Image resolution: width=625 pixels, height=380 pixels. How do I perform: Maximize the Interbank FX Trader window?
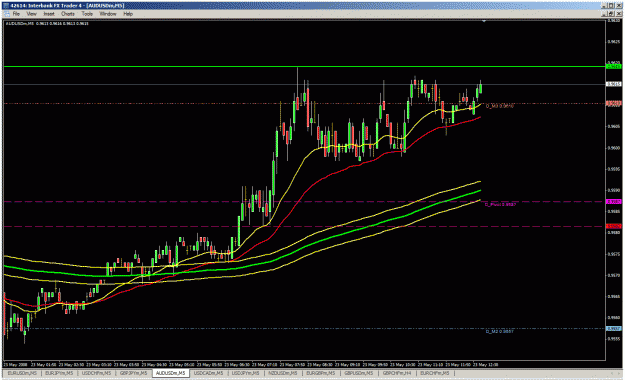[611, 6]
